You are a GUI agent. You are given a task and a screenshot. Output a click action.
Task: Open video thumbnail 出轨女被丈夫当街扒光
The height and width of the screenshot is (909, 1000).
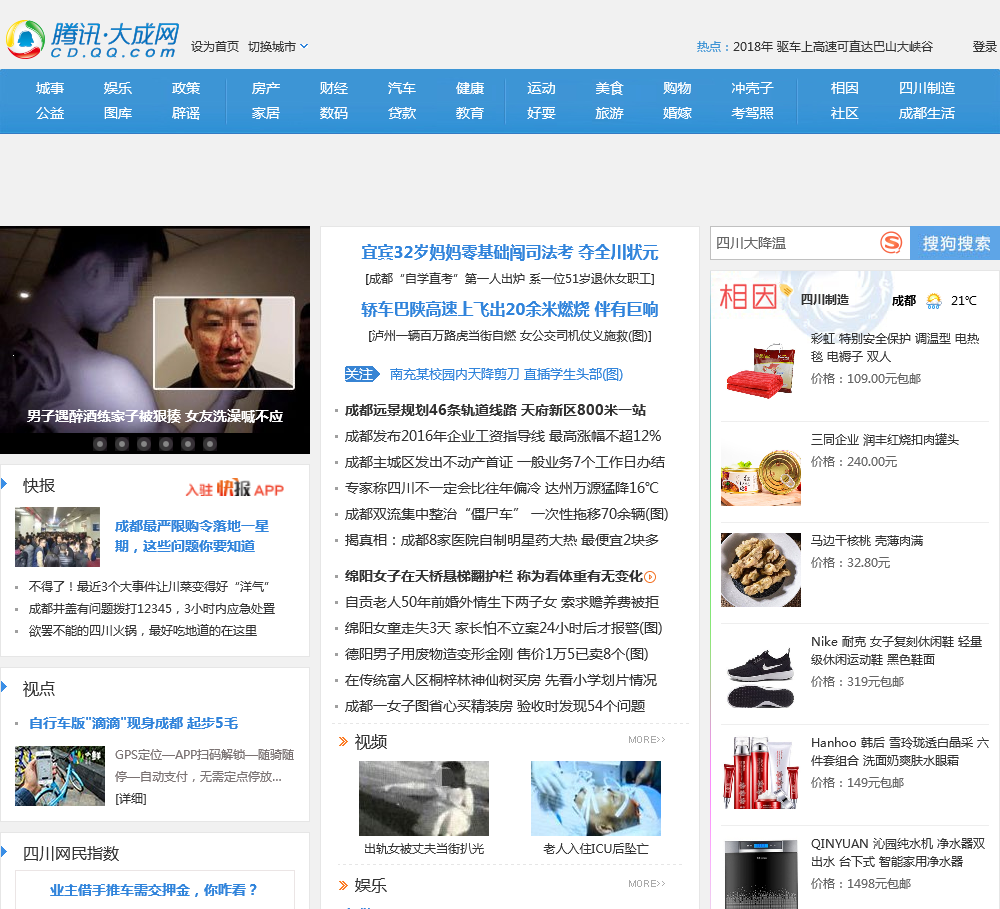coord(424,798)
